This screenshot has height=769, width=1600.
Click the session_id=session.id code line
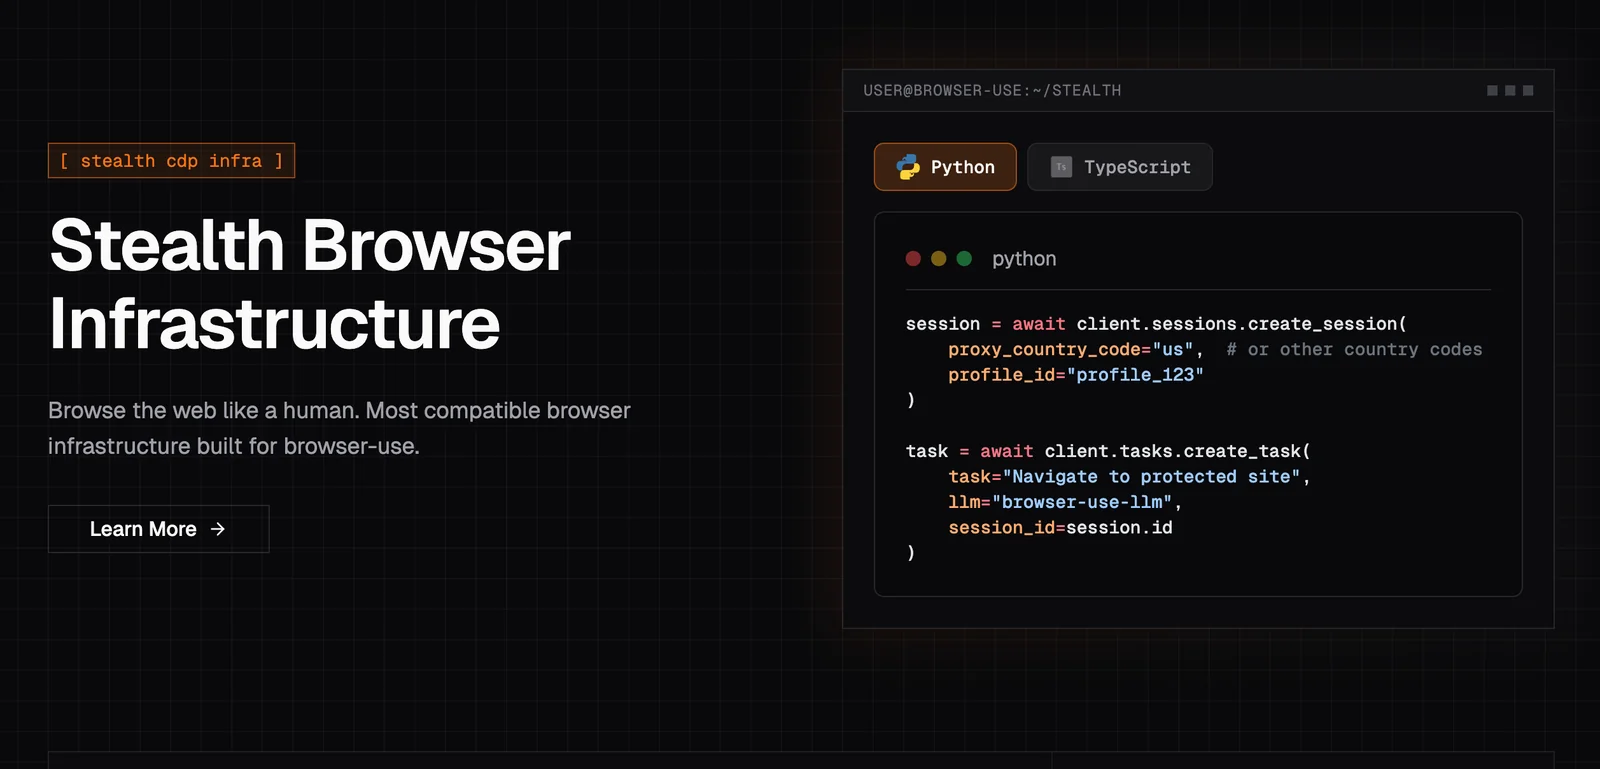[x=1060, y=528]
